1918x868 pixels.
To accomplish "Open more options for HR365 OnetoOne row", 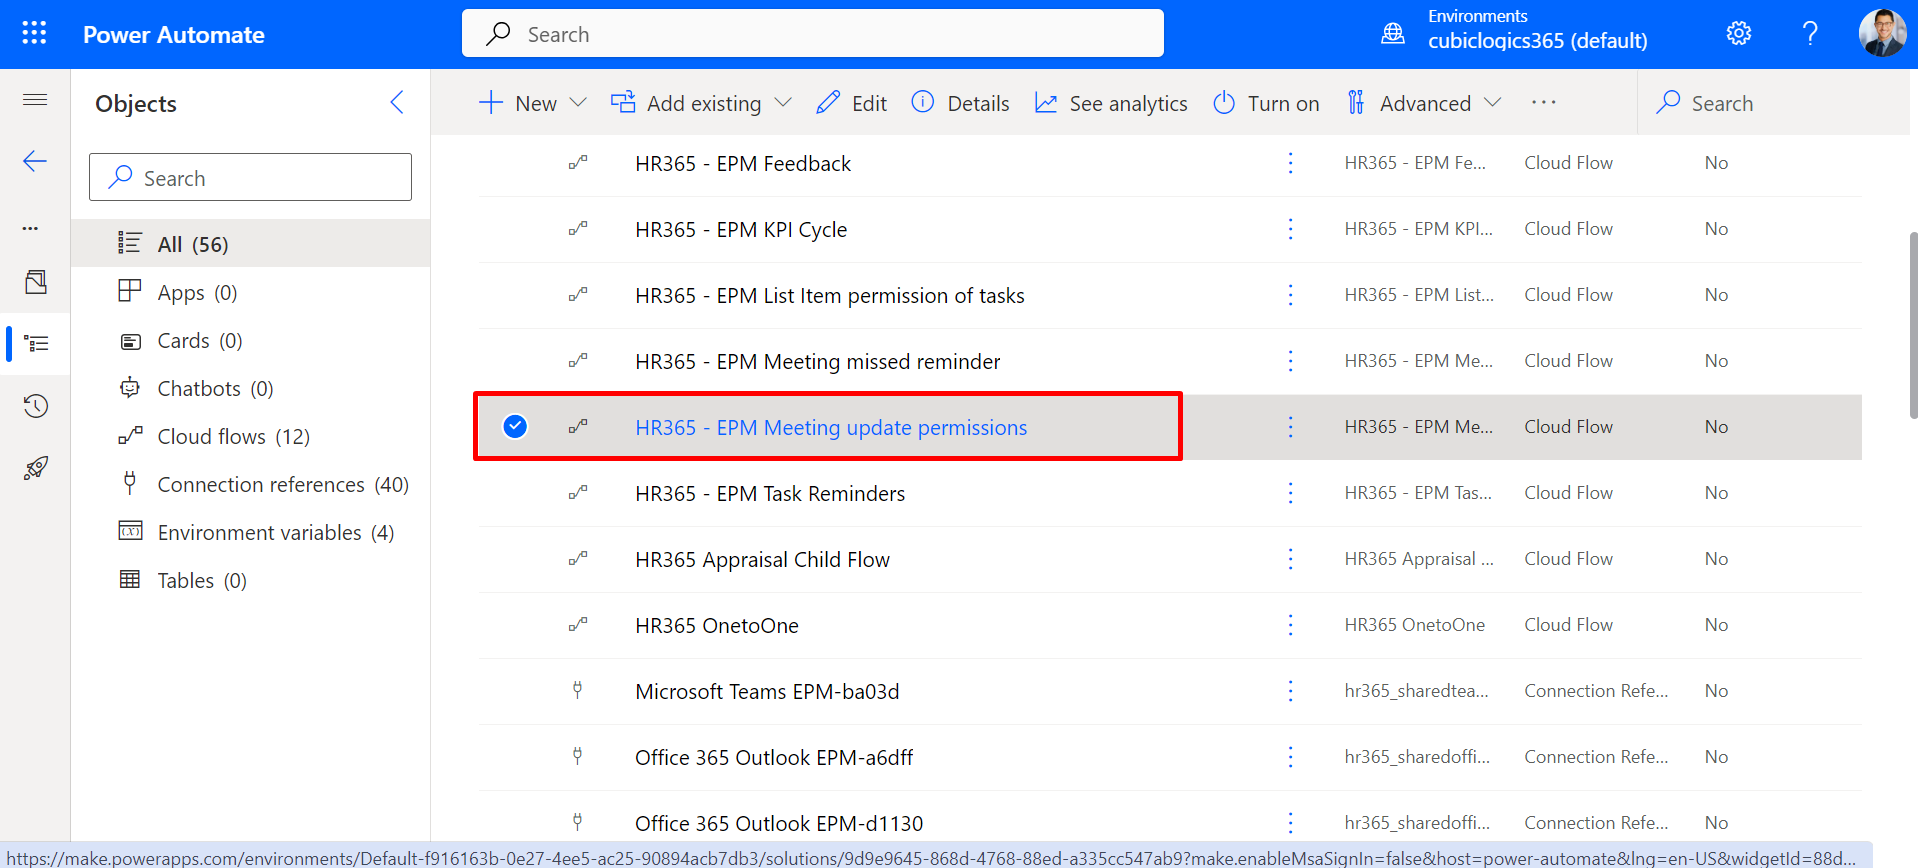I will tap(1290, 625).
